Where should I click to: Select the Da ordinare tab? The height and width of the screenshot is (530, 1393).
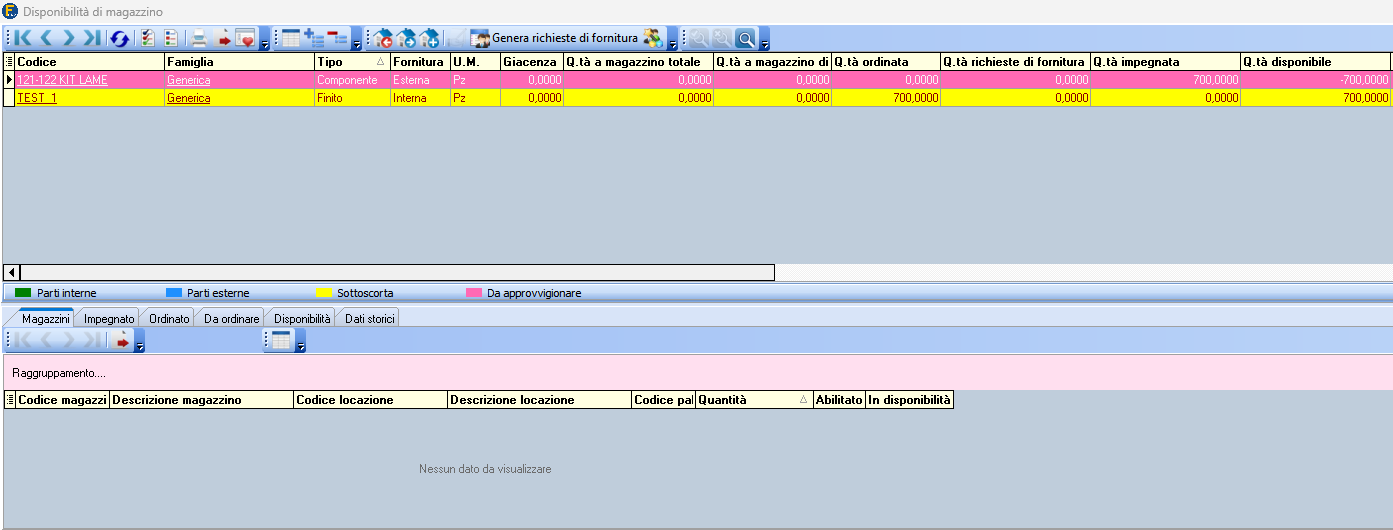(231, 318)
